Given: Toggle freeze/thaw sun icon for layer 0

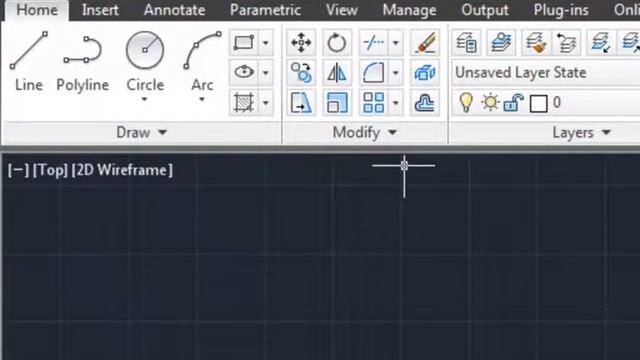Looking at the screenshot, I should pyautogui.click(x=490, y=102).
